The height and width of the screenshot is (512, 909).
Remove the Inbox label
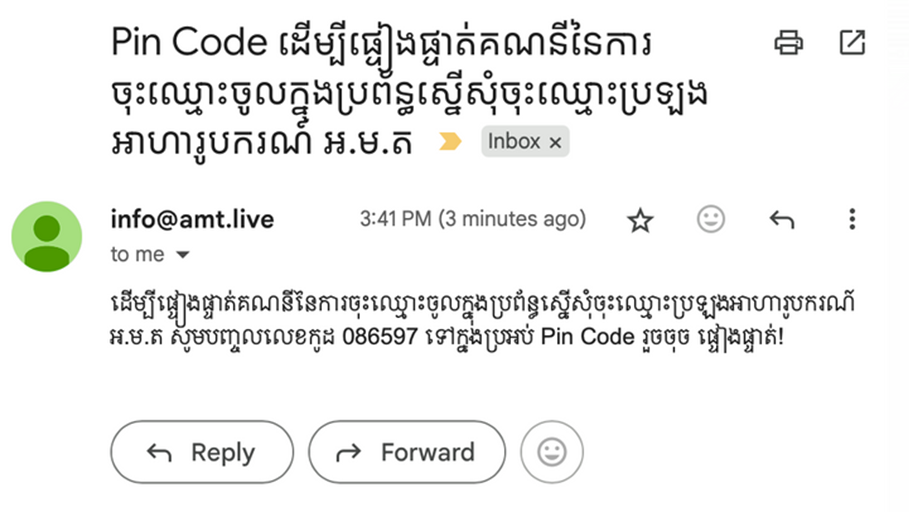coord(555,143)
